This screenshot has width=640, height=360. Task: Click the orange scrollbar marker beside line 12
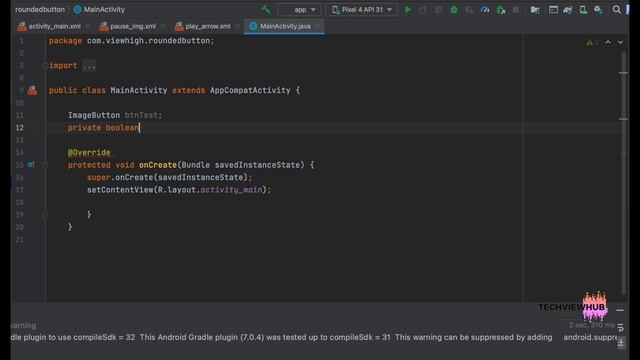point(623,119)
